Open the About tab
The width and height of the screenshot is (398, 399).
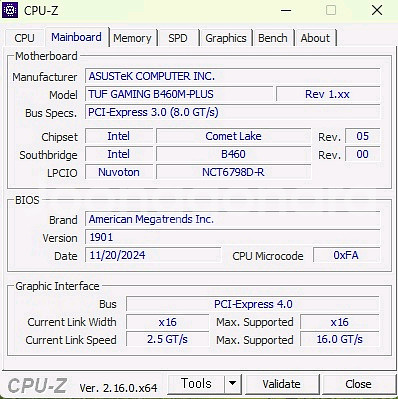315,38
